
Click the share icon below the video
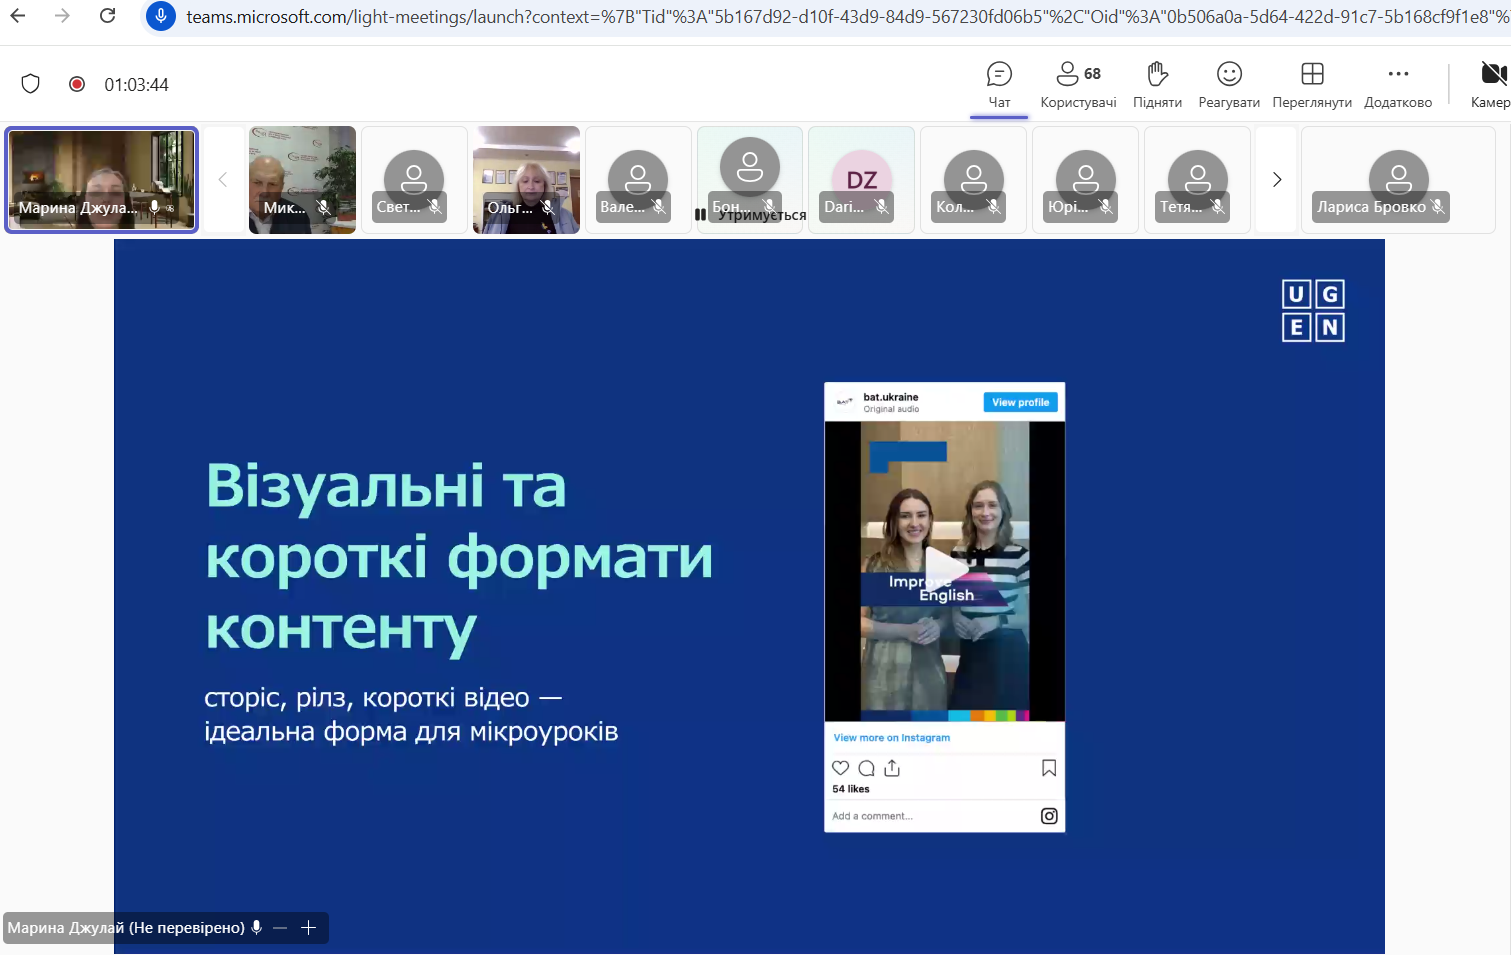pos(892,768)
